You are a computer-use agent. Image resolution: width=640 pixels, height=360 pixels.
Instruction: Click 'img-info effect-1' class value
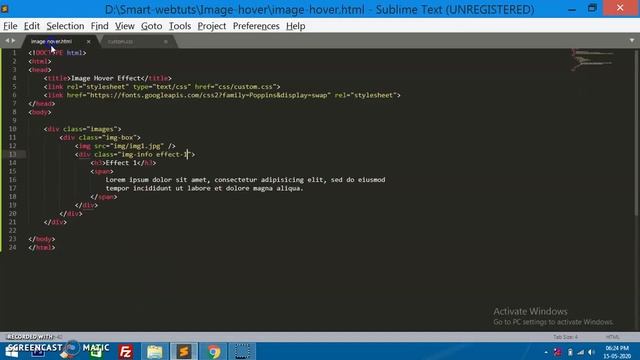pyautogui.click(x=154, y=154)
